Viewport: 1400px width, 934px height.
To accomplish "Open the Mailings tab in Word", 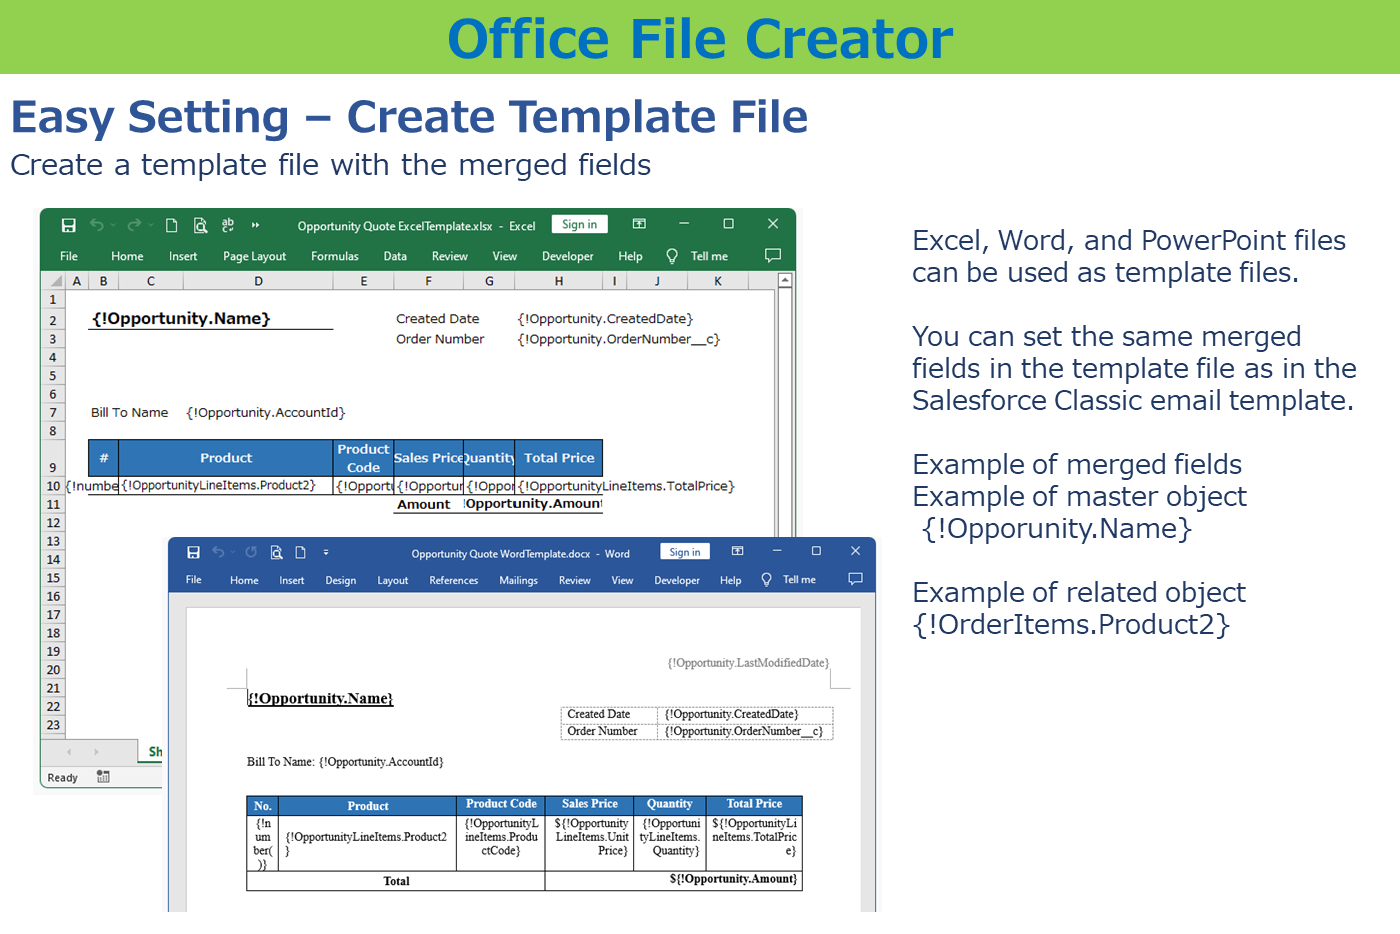I will [518, 580].
